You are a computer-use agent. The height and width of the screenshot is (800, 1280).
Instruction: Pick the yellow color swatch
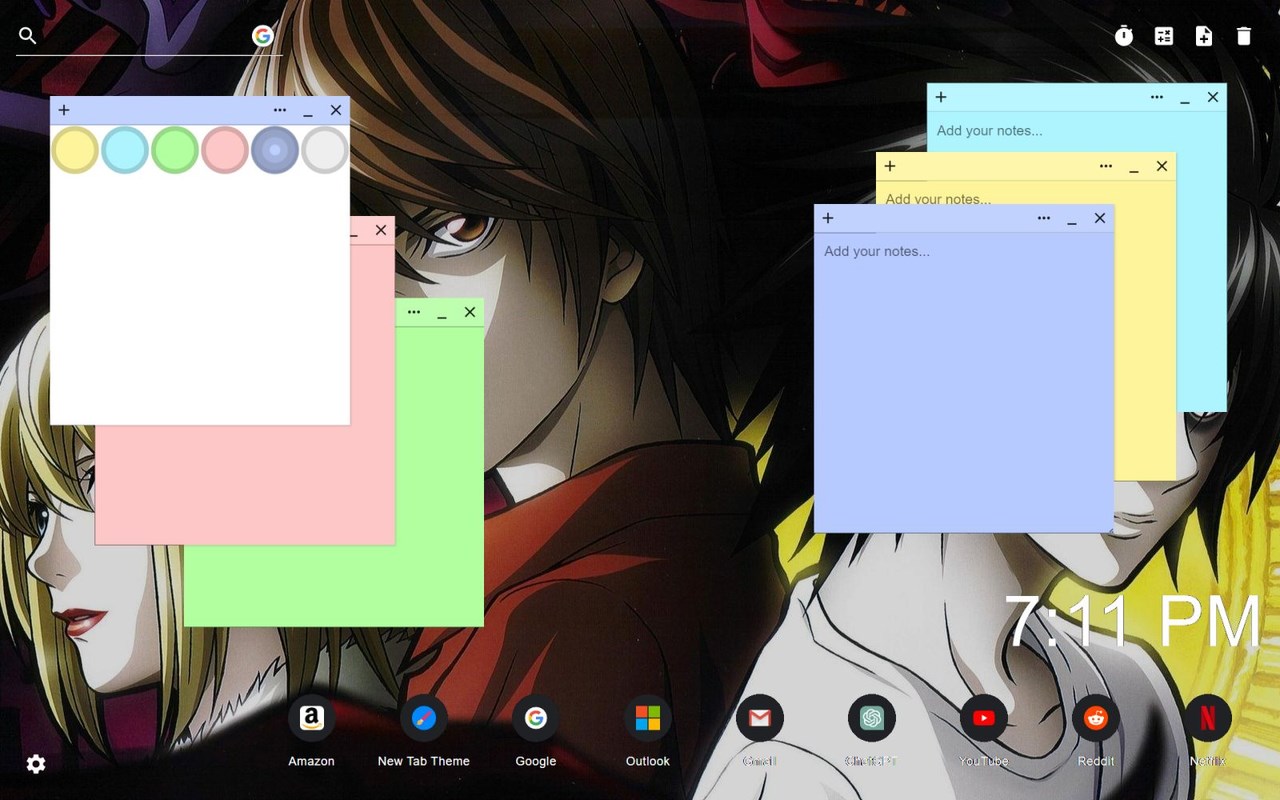(75, 150)
